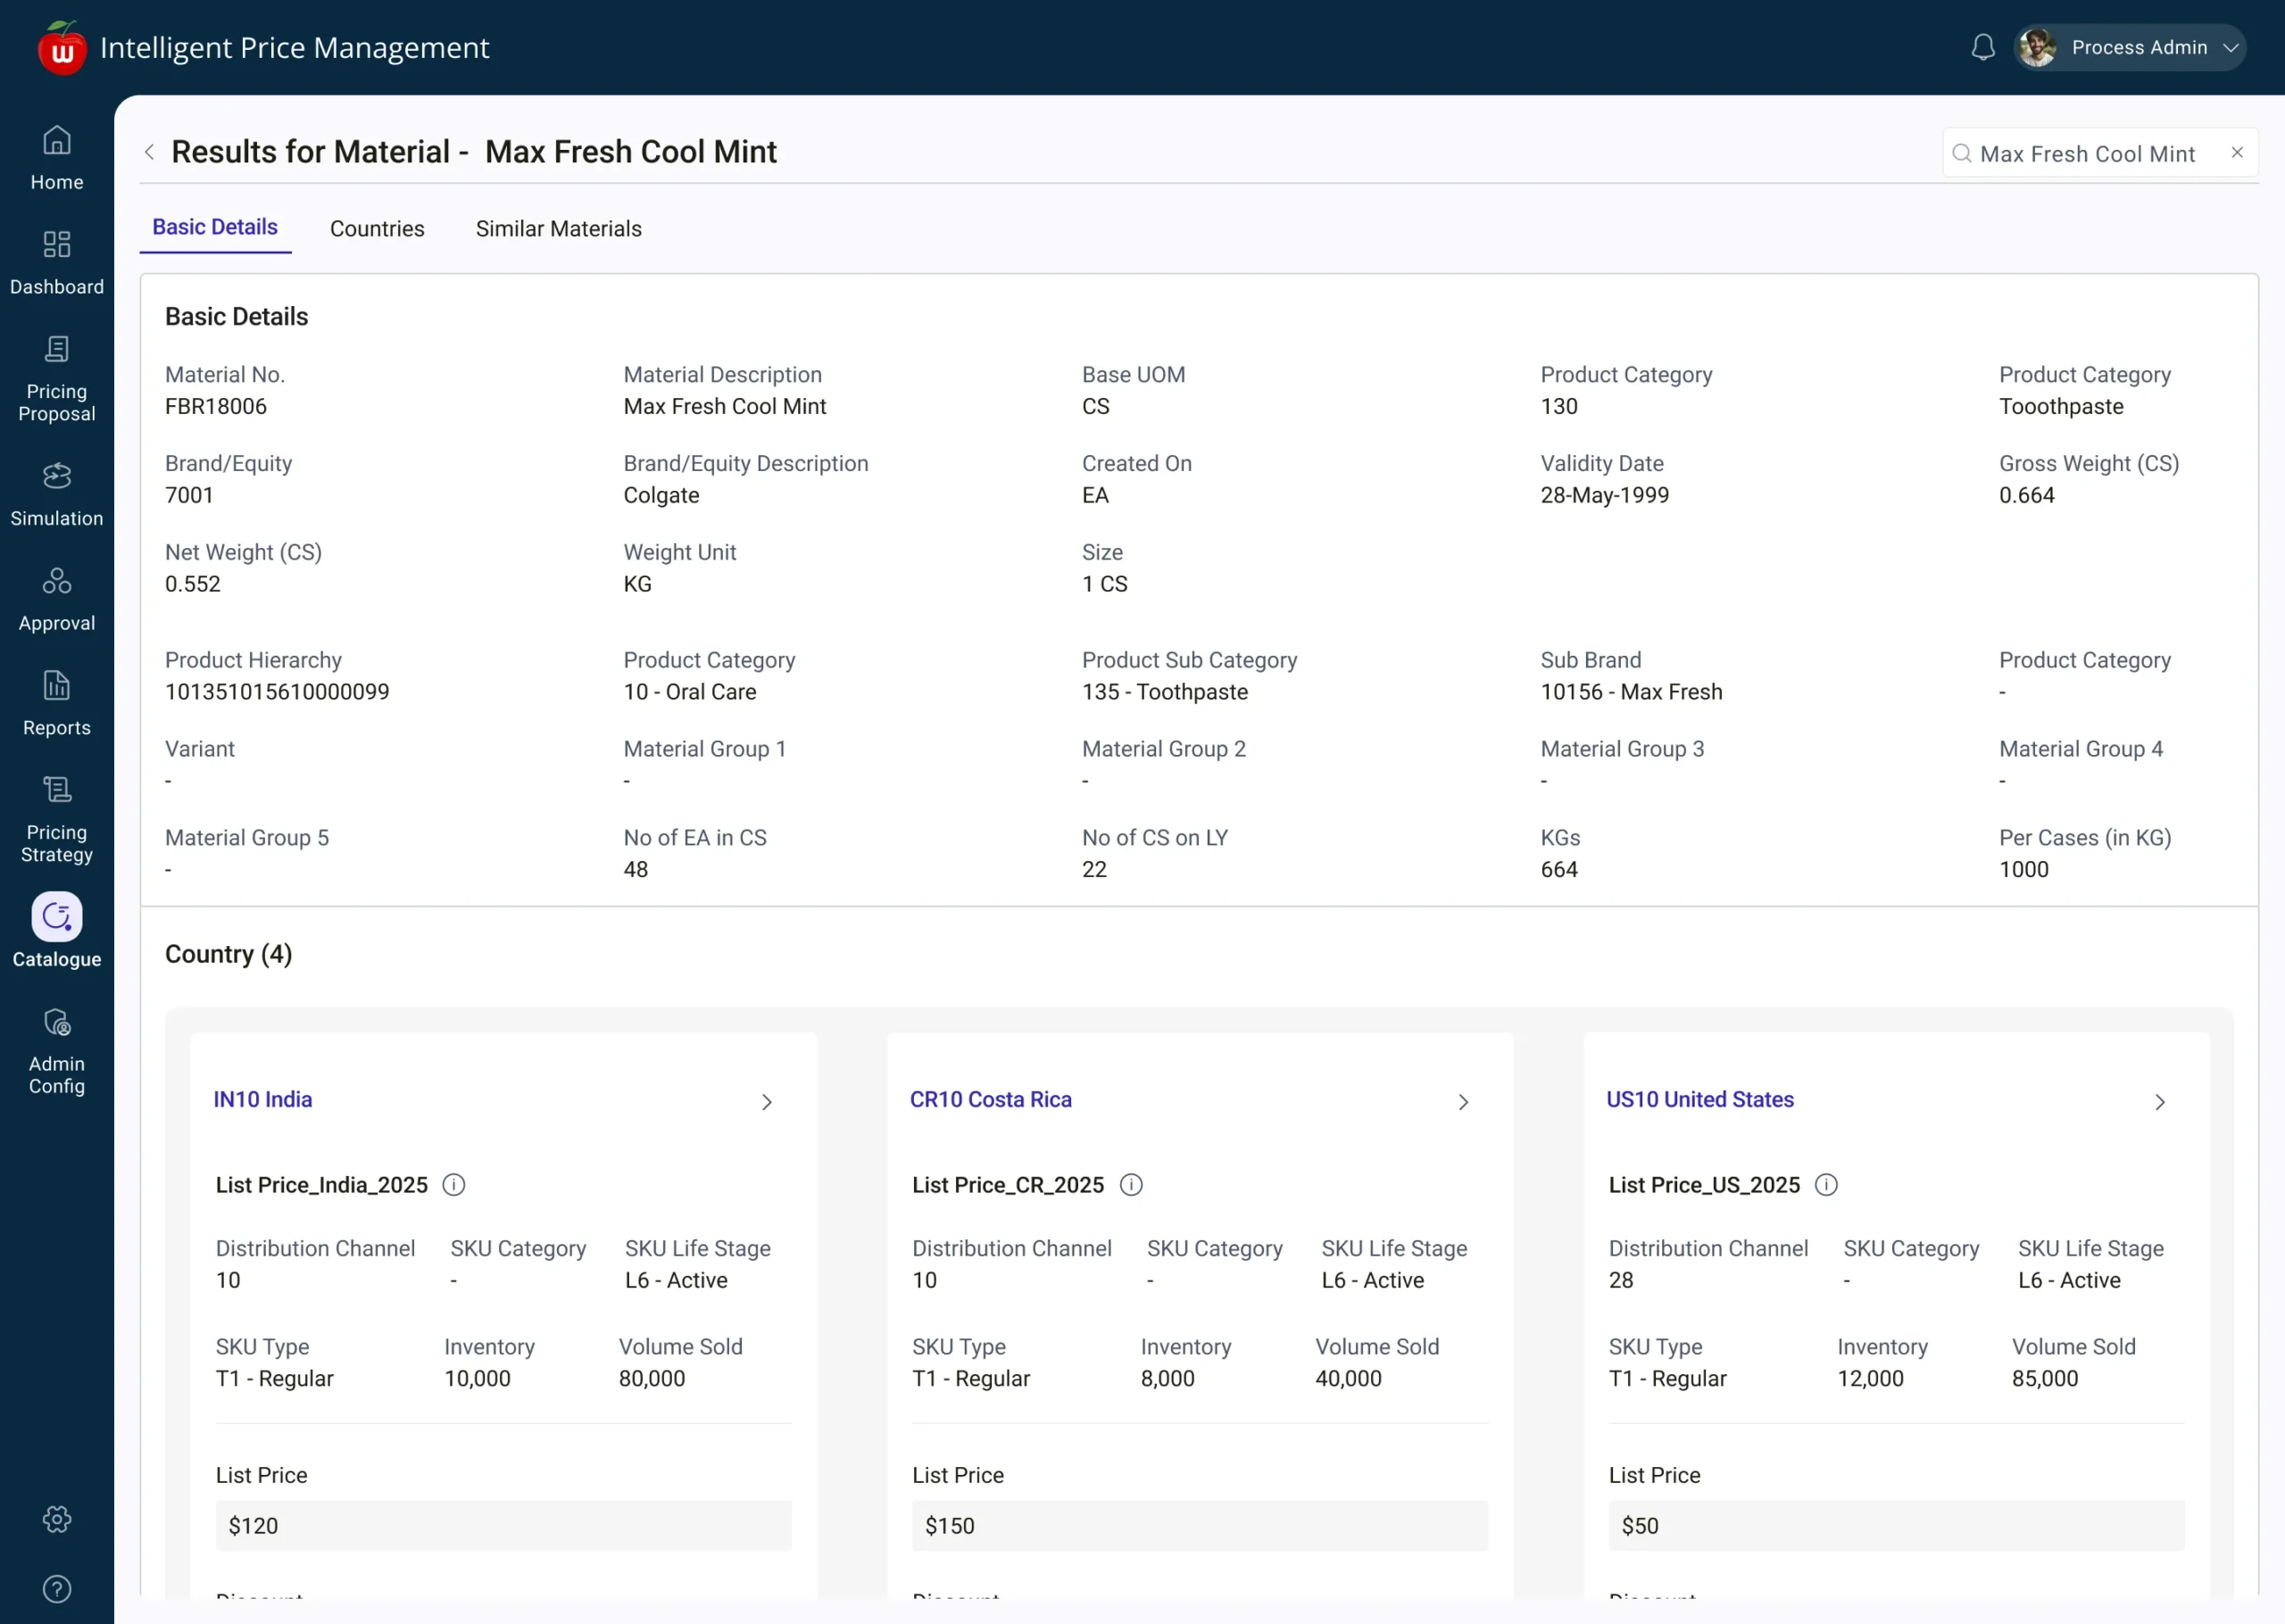Open the Home sidebar icon

(57, 140)
